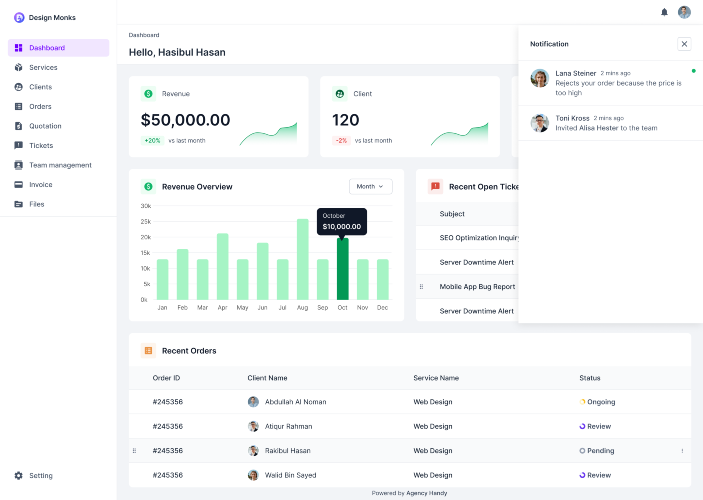Viewport: 703px width, 500px height.
Task: Close the Notification panel
Action: click(684, 44)
